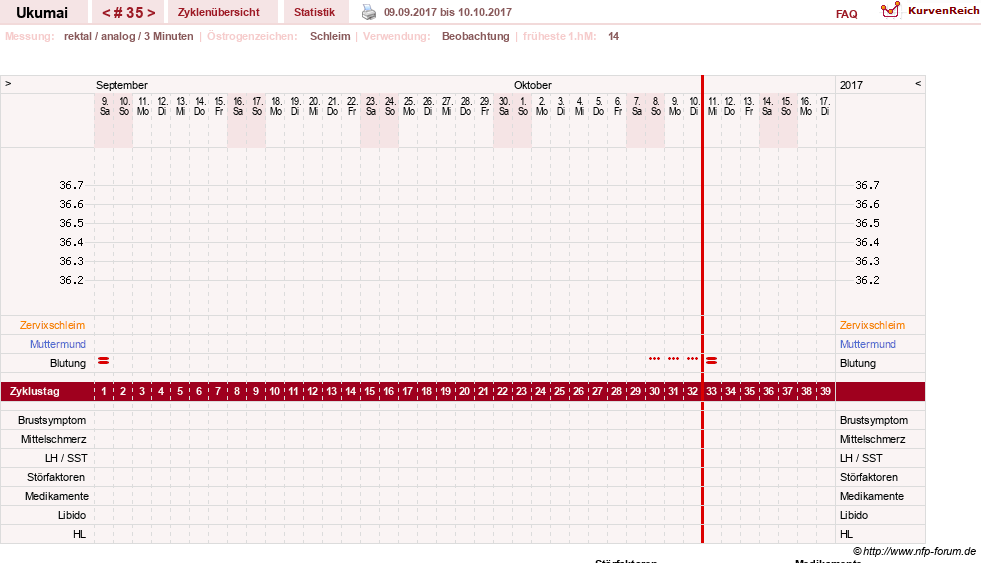Screen dimensions: 981x563
Task: Click the Beobachtung usage value
Action: [x=475, y=36]
